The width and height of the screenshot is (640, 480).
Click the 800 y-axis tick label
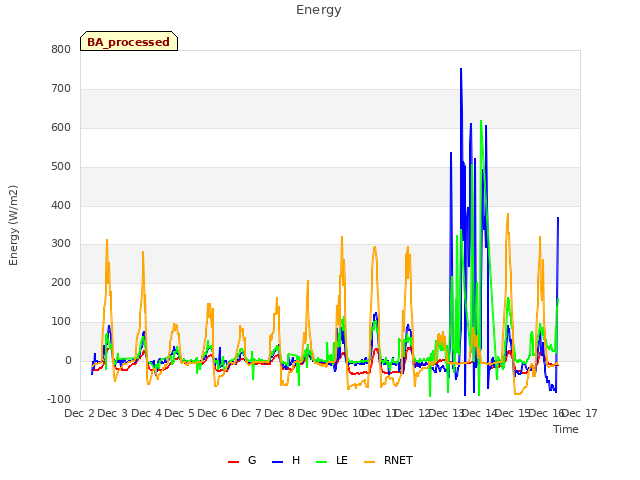61,49
